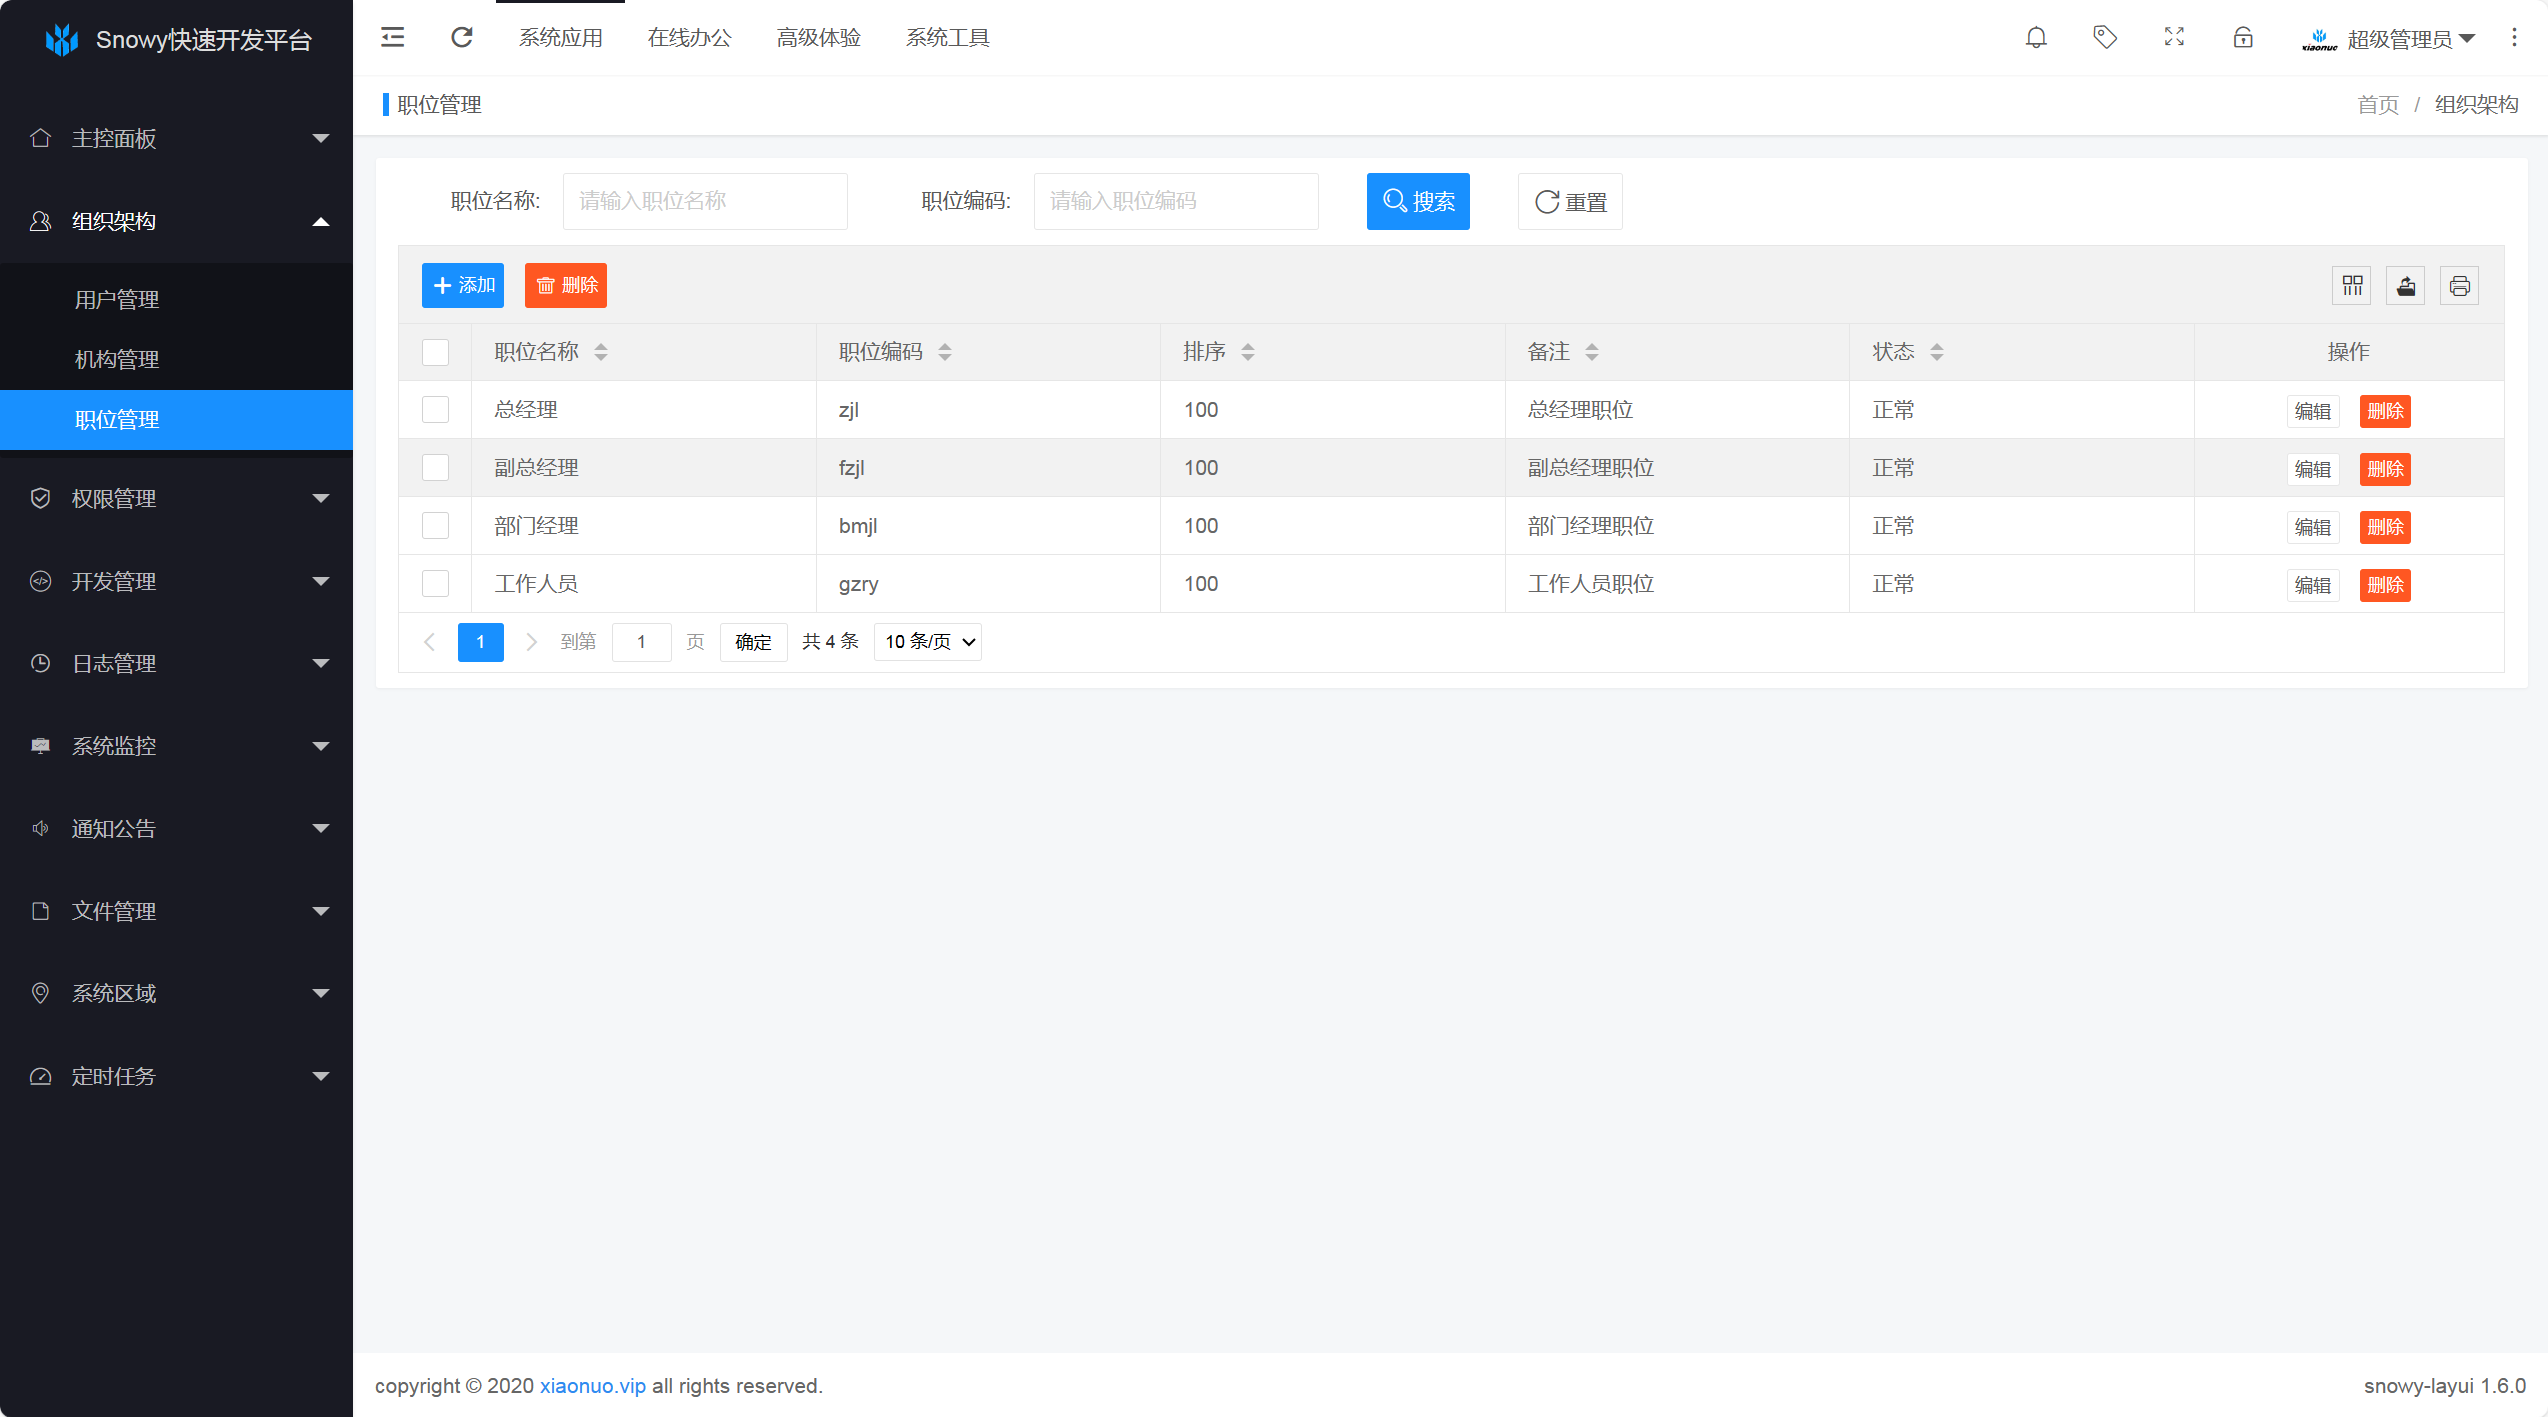This screenshot has height=1417, width=2548.
Task: Open the 10 条/页 page size dropdown
Action: 928,642
